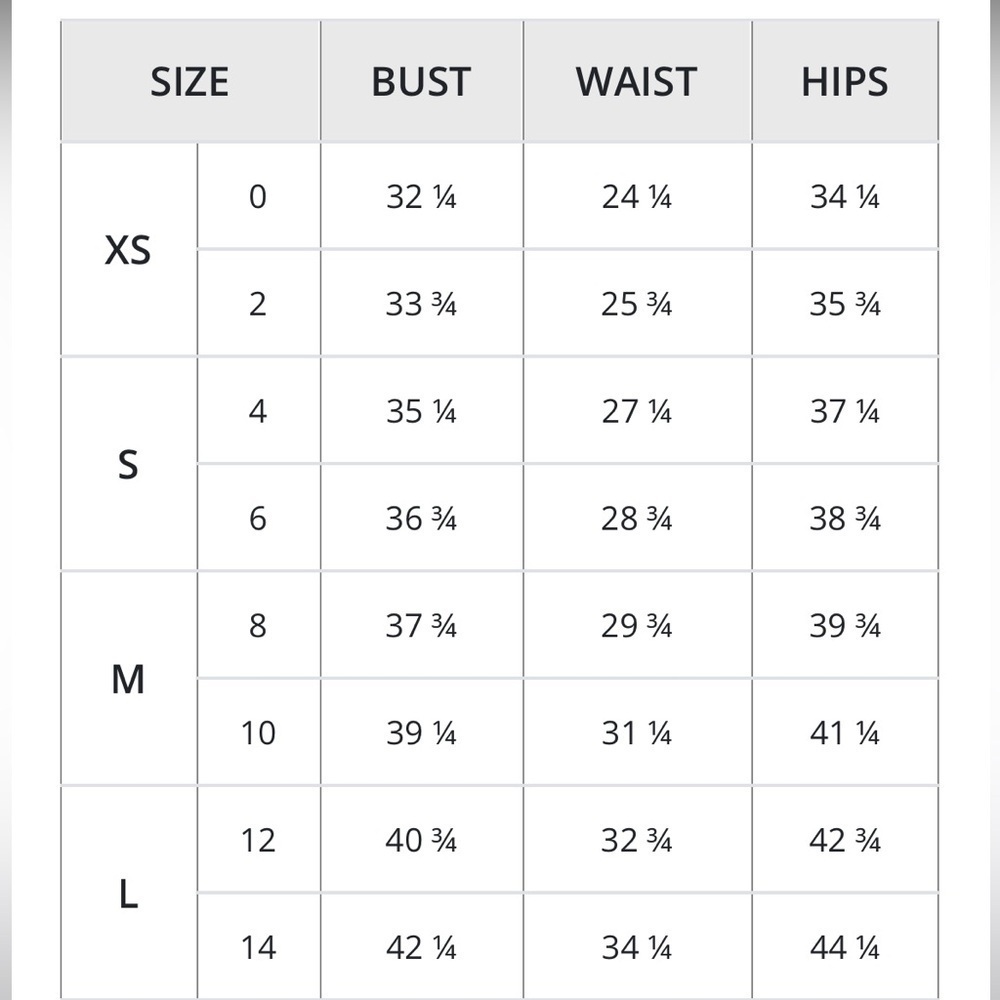This screenshot has width=1000, height=1000.
Task: Click numeric size 6 cell
Action: (x=258, y=518)
